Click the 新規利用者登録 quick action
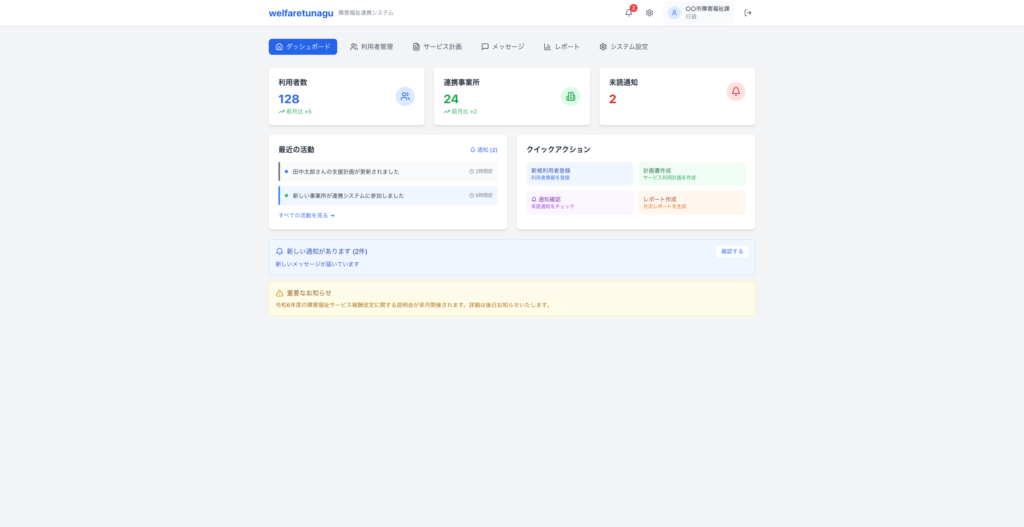 pos(580,174)
